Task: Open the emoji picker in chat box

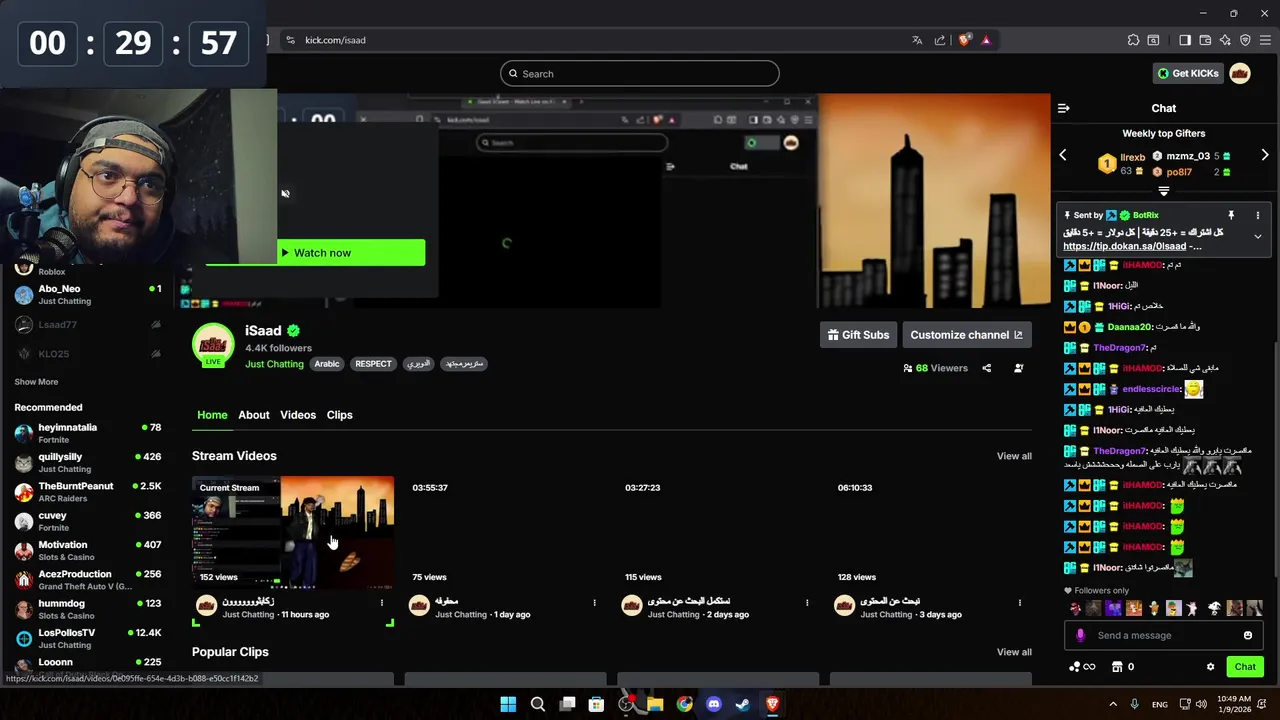Action: [1248, 635]
